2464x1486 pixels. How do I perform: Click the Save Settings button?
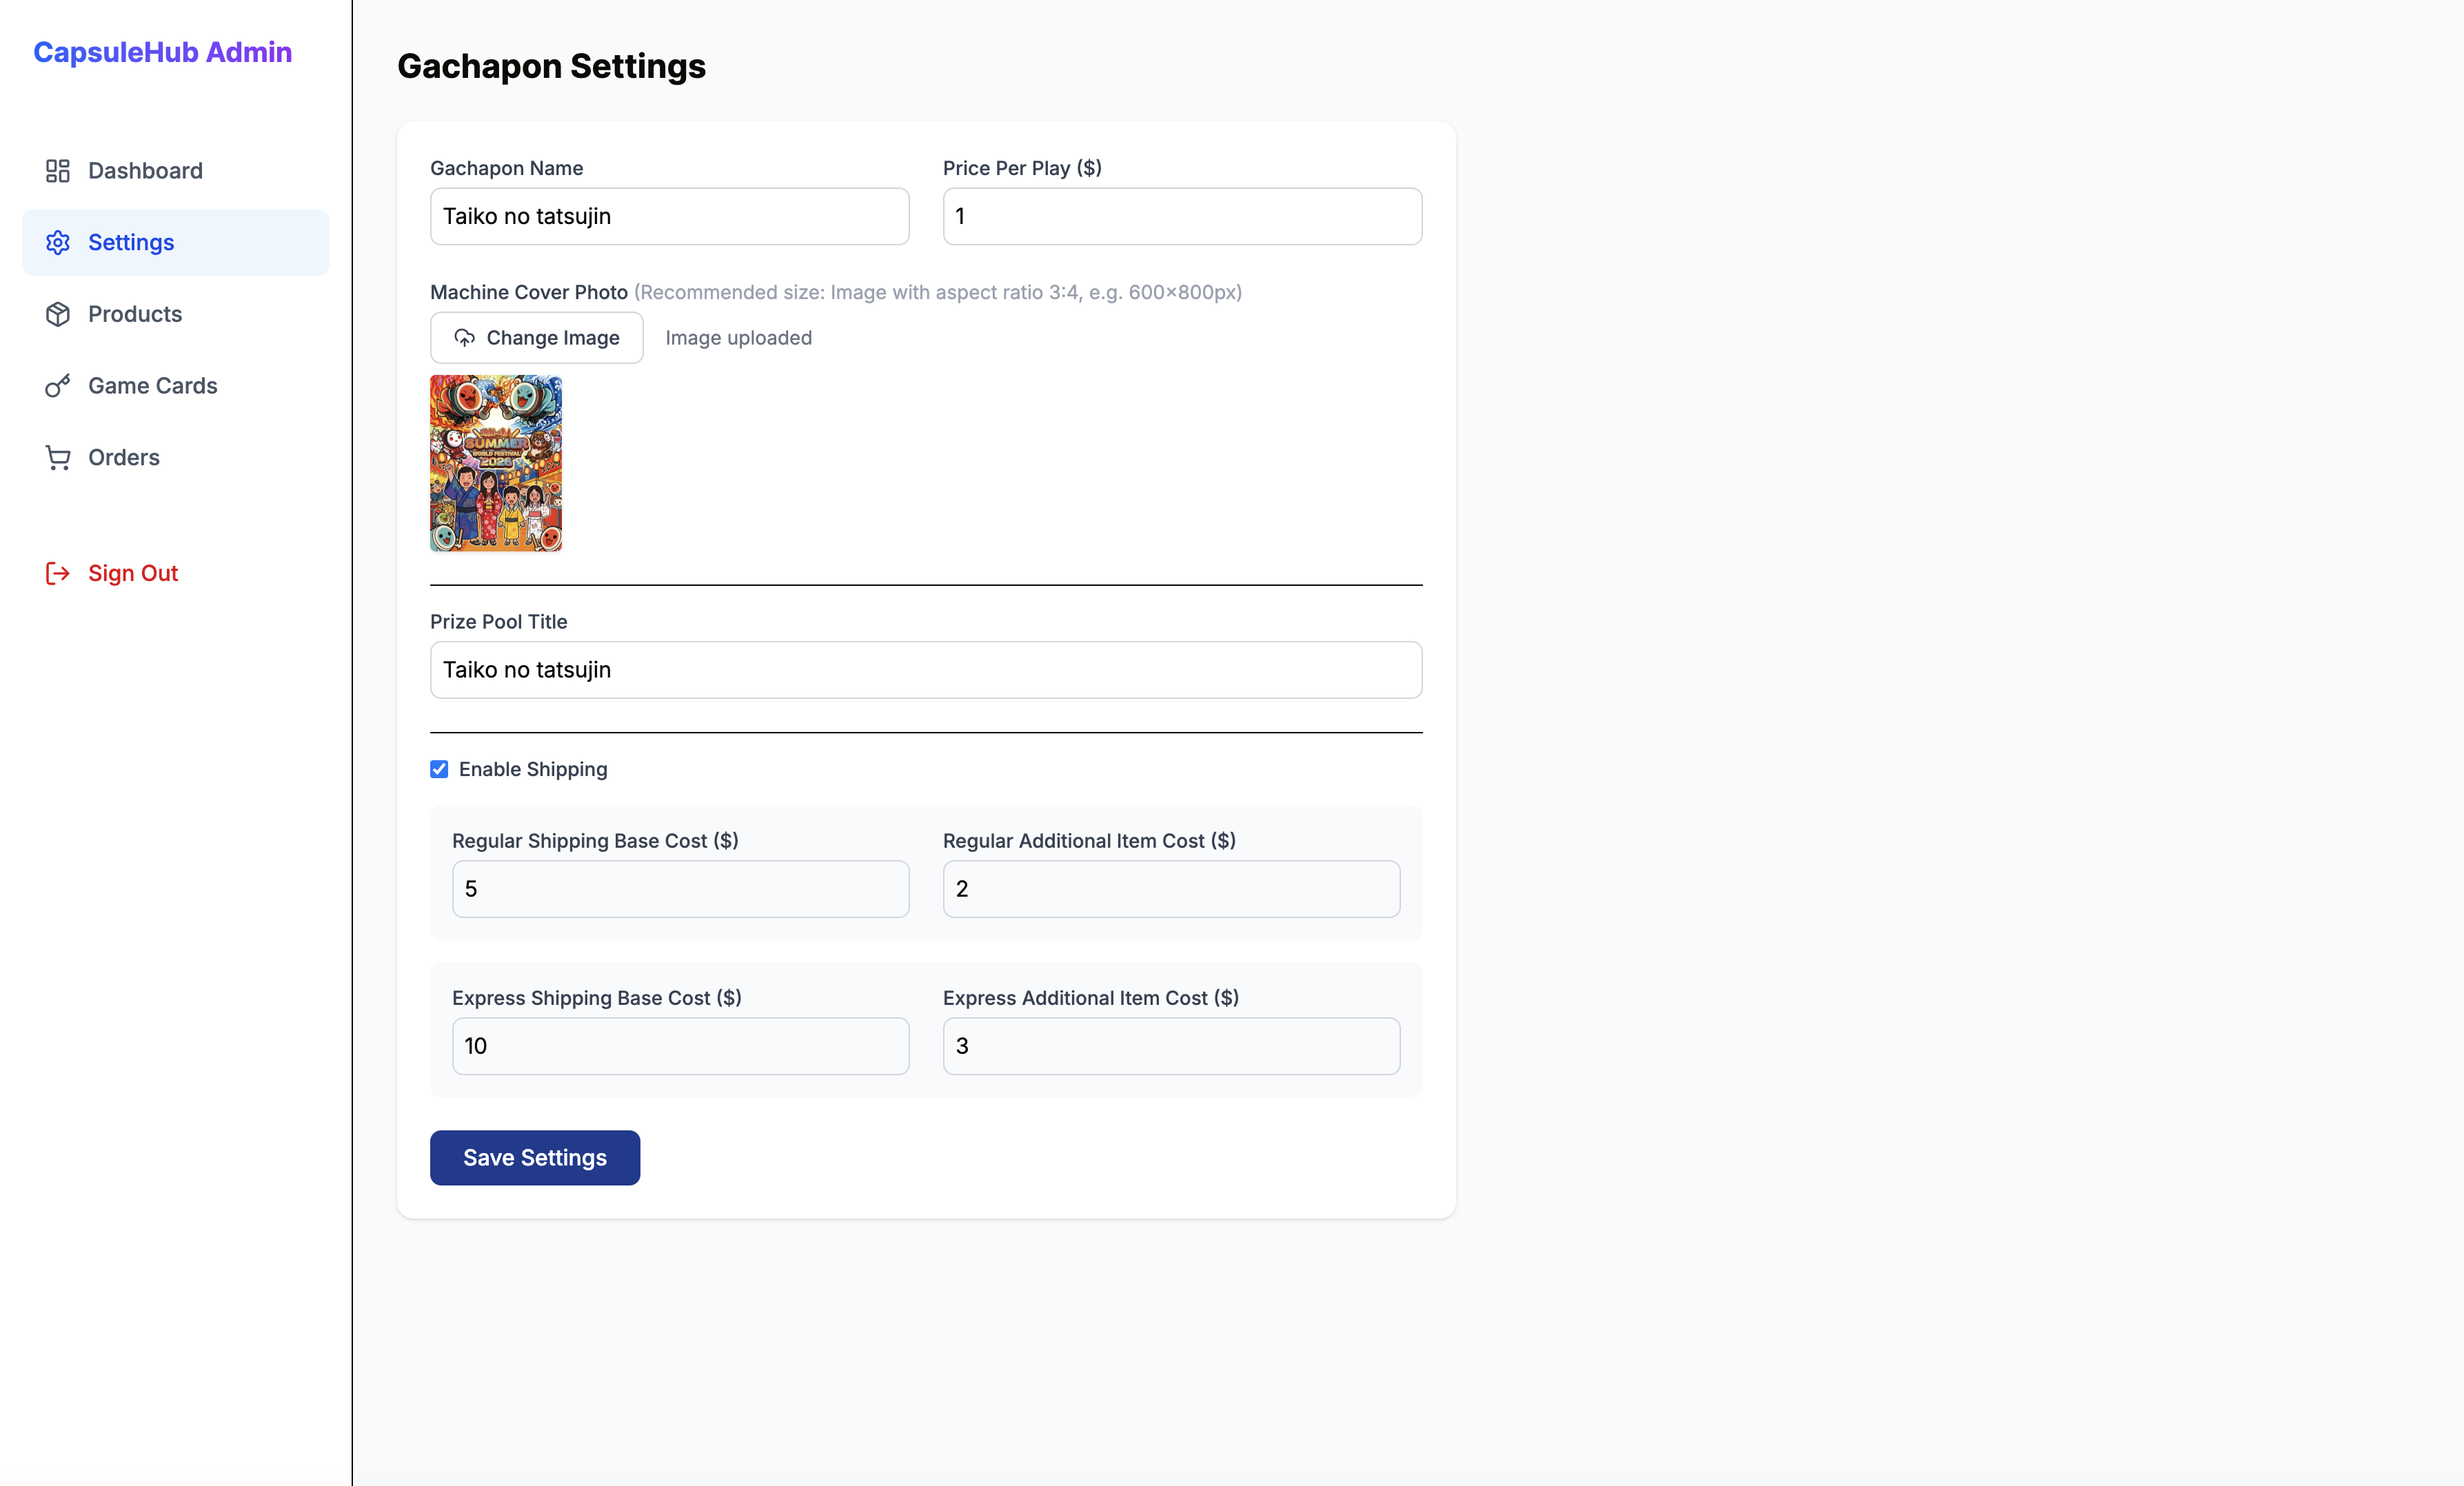tap(535, 1158)
